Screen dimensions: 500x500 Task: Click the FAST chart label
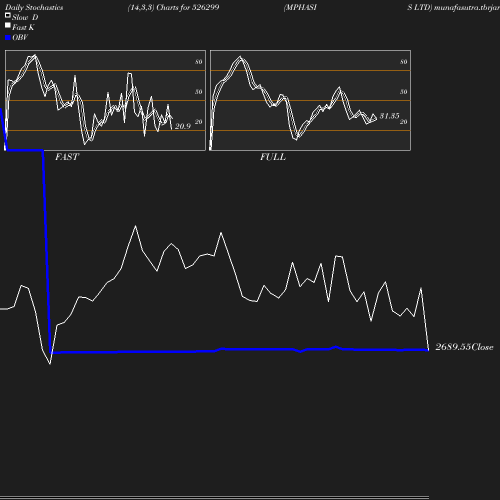click(67, 157)
